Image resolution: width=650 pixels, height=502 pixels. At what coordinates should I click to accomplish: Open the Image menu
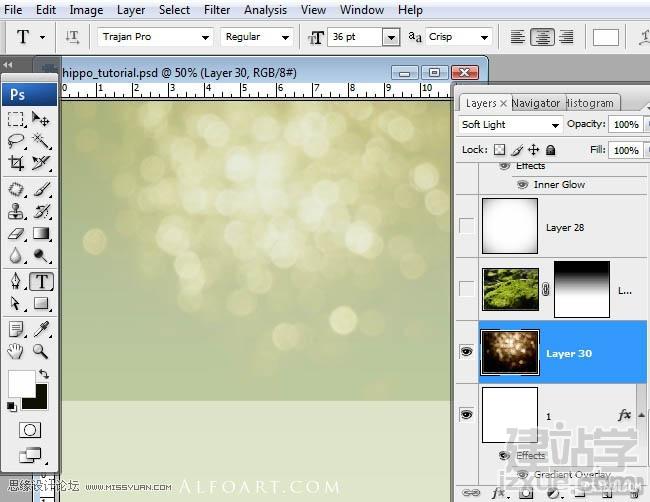(x=86, y=10)
